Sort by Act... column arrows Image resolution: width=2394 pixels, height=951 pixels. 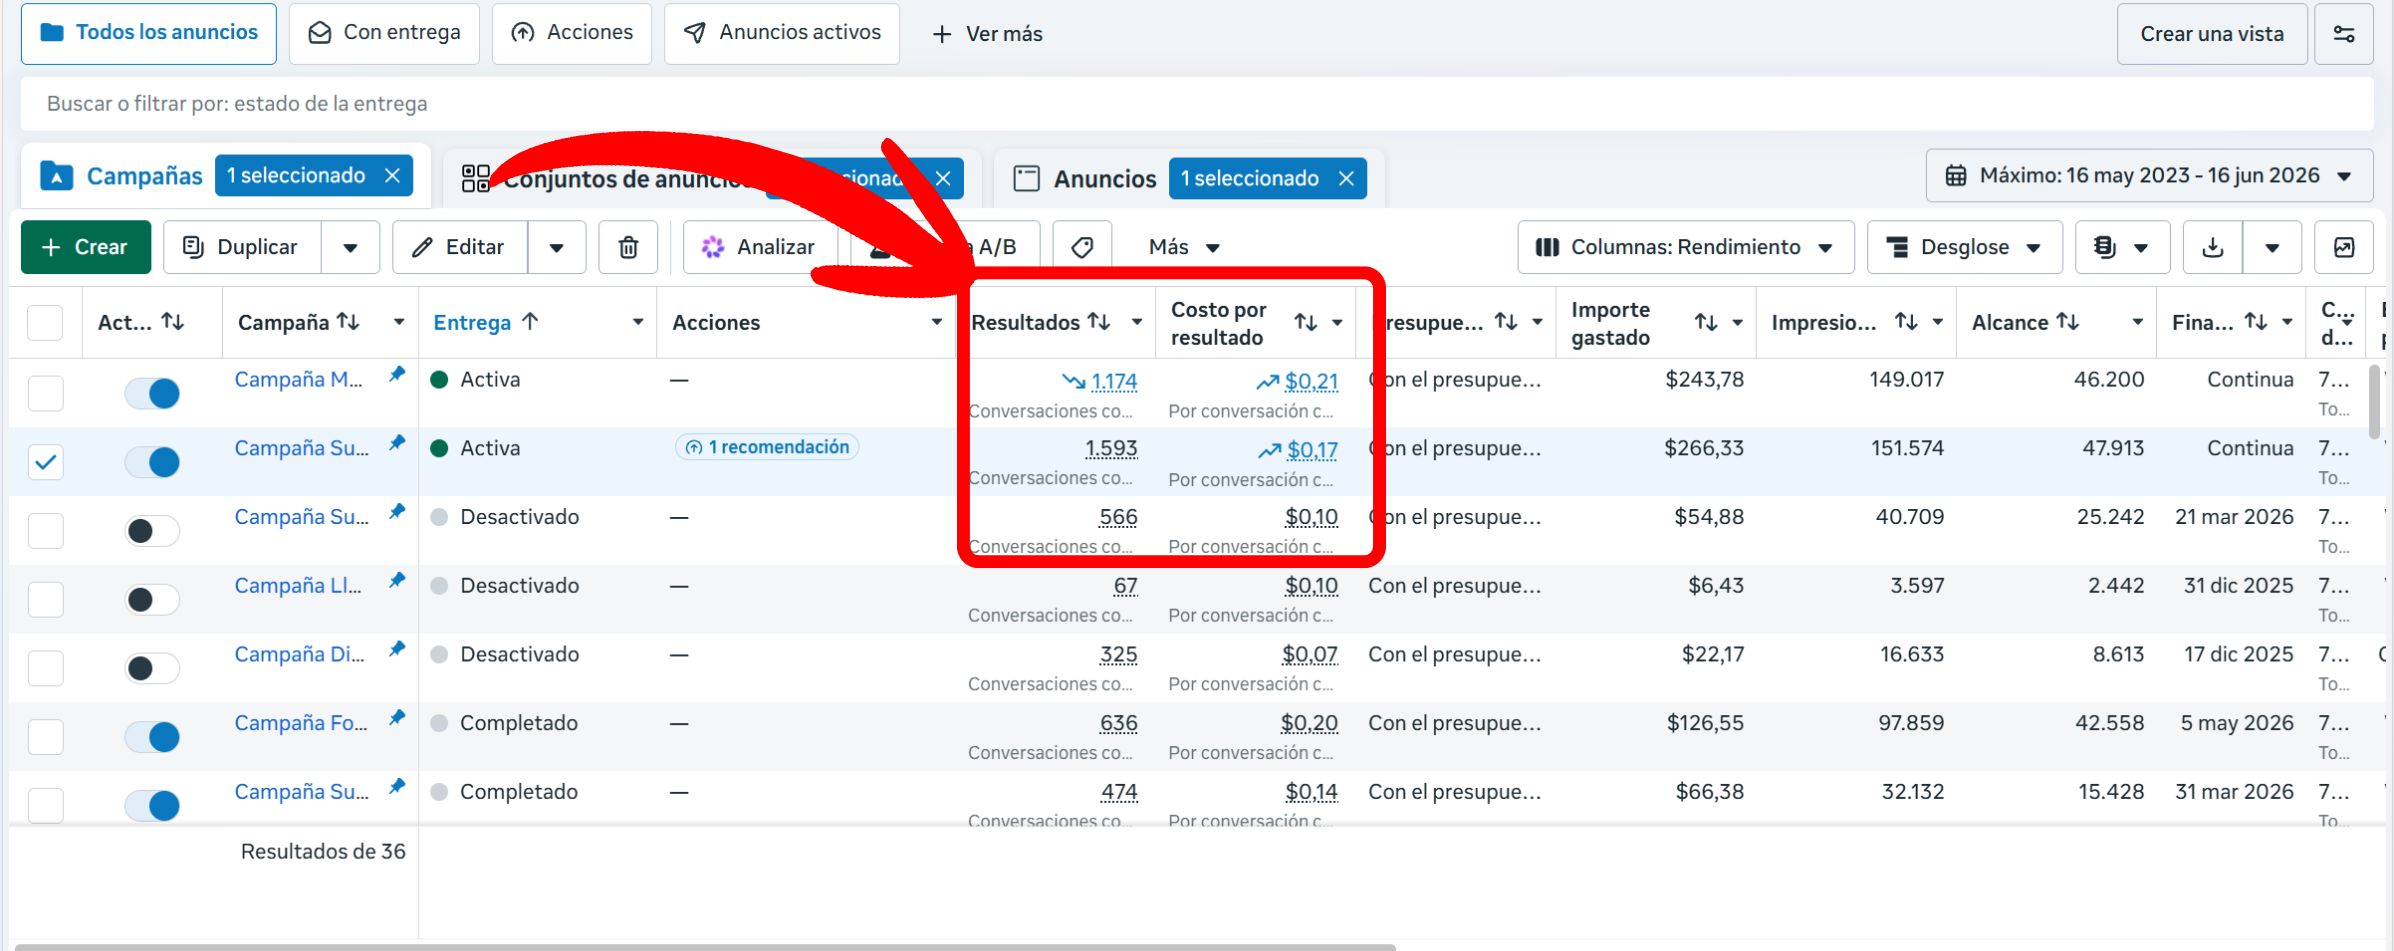coord(173,321)
